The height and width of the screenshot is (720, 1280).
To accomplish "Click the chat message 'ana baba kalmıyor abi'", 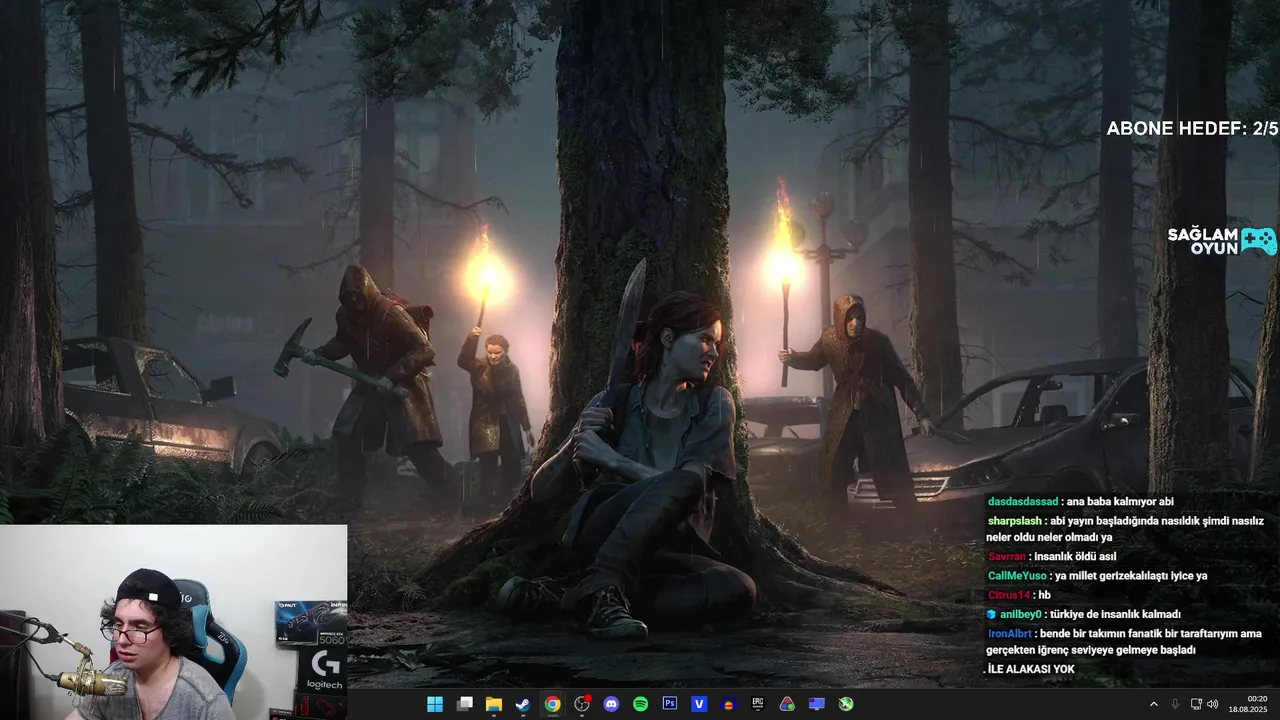I will coord(1119,502).
